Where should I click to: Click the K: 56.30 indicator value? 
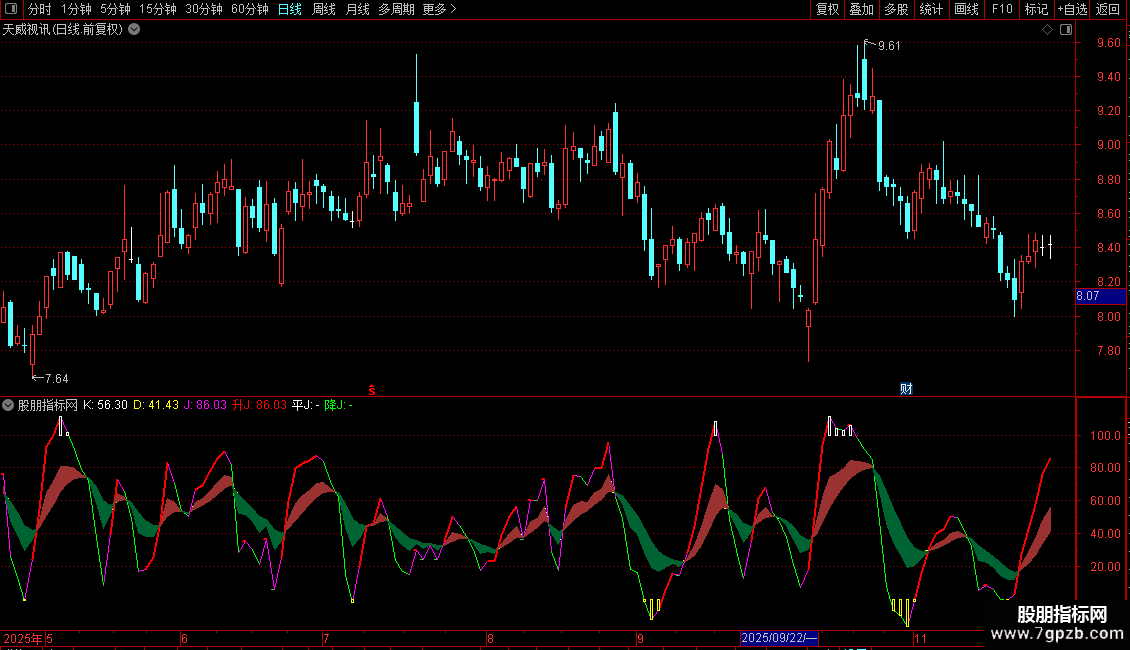pyautogui.click(x=105, y=405)
